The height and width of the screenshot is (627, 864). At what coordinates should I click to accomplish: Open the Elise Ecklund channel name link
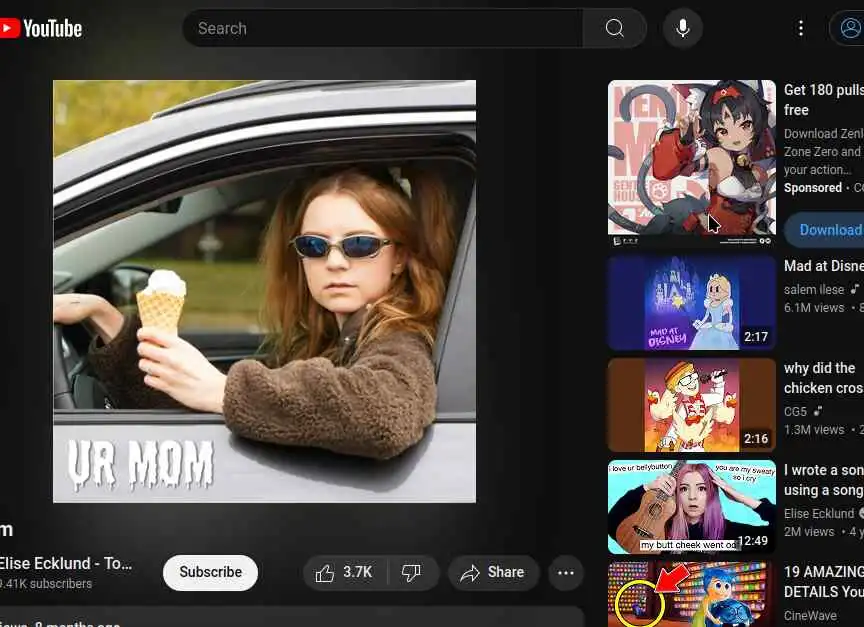tap(66, 563)
